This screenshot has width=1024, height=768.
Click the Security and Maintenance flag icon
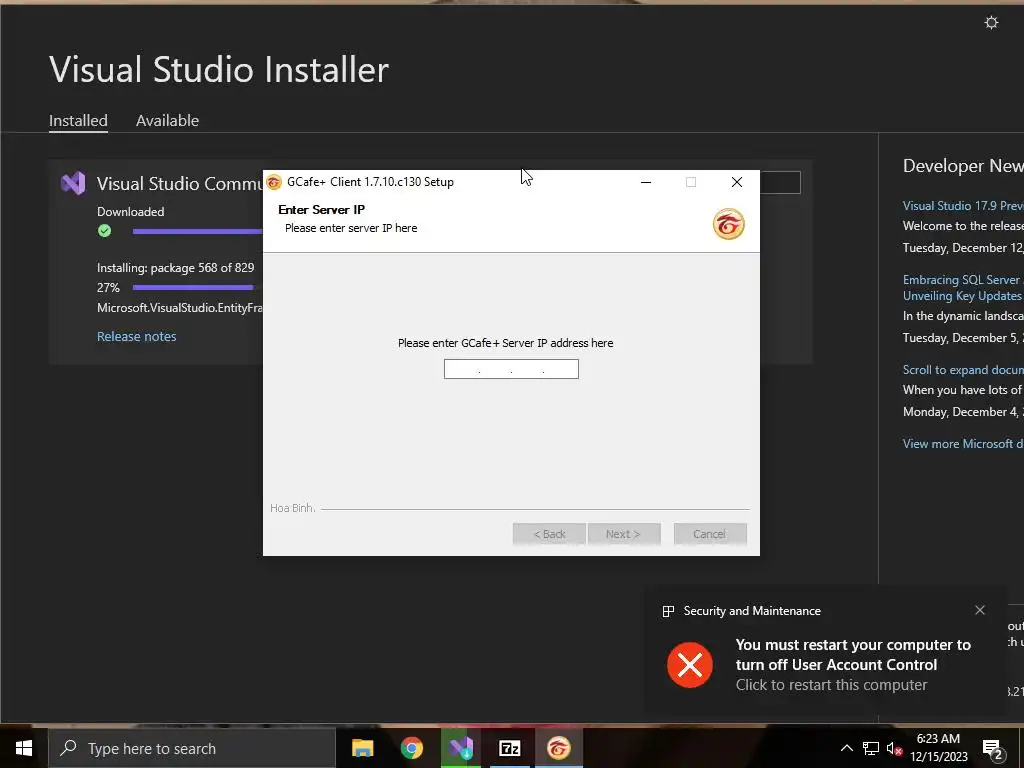[667, 611]
